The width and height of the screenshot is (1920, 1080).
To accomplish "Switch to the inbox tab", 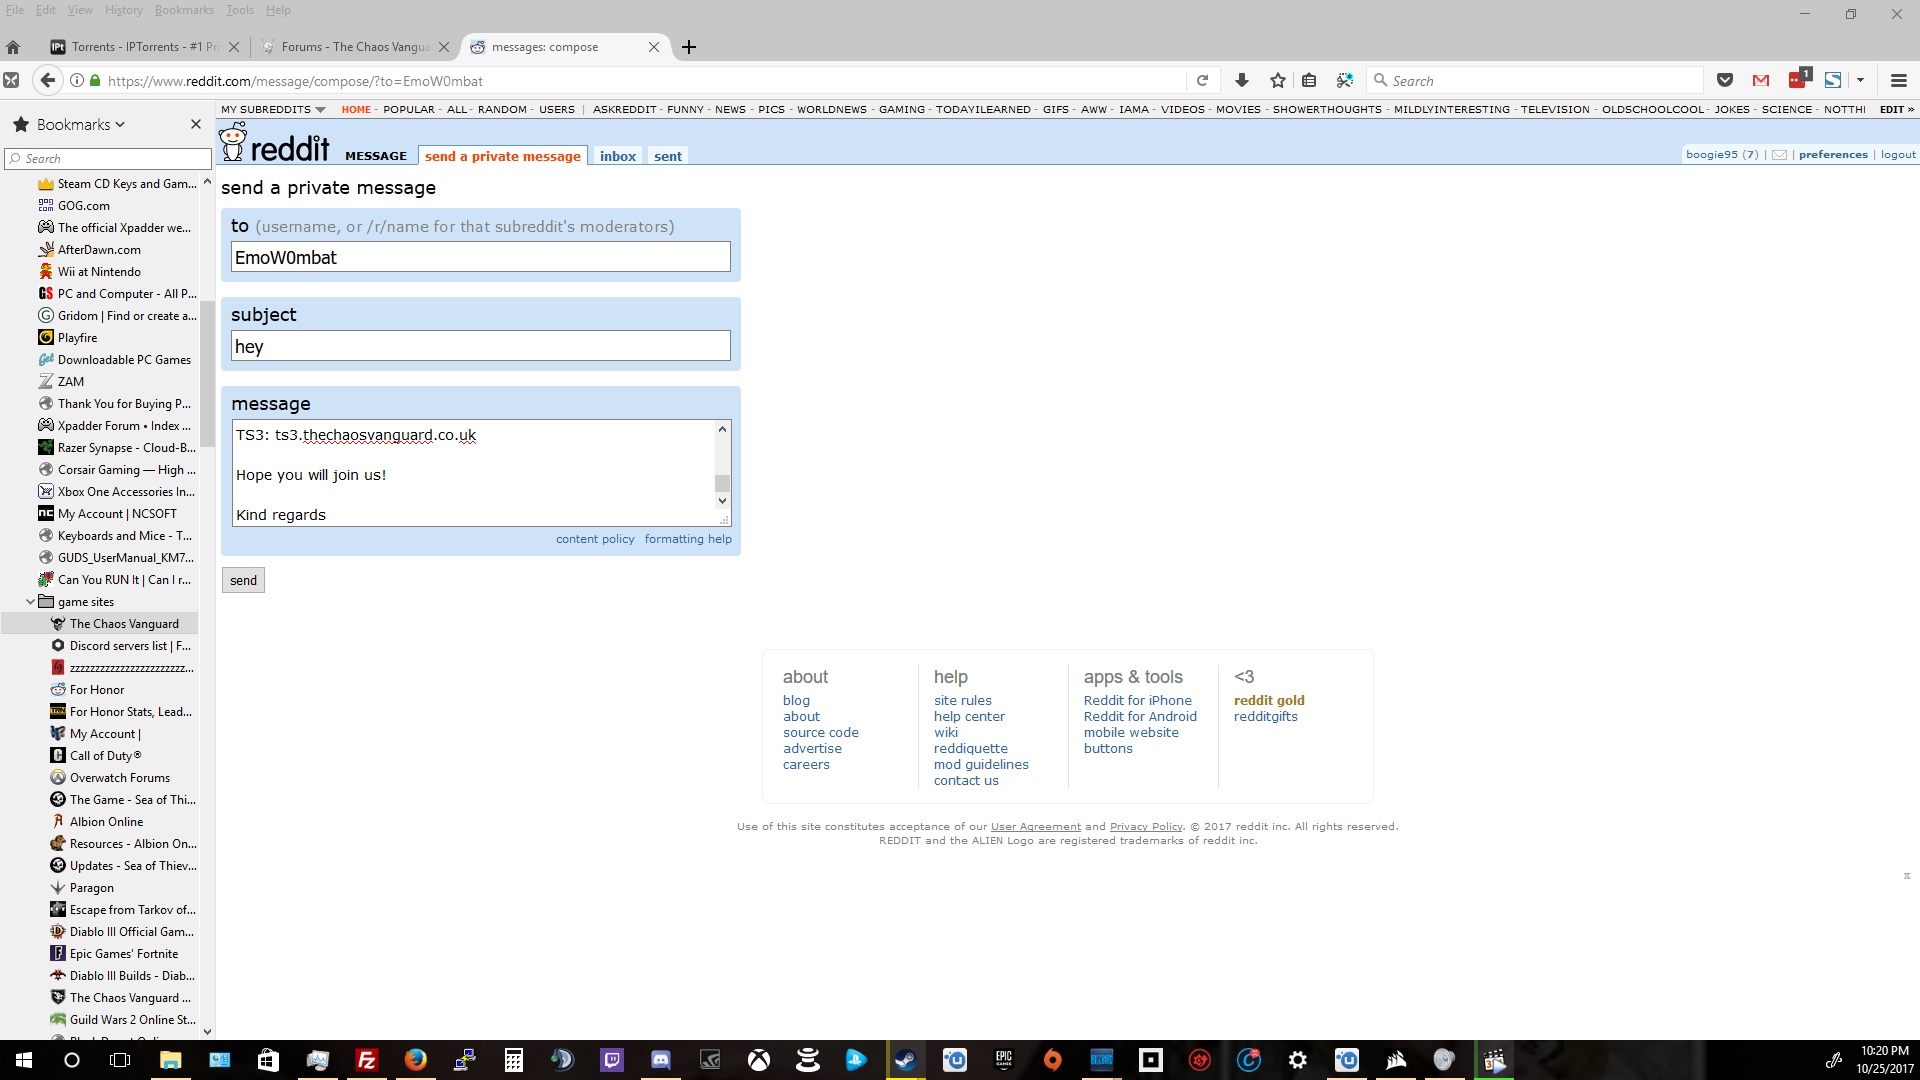I will [x=617, y=156].
